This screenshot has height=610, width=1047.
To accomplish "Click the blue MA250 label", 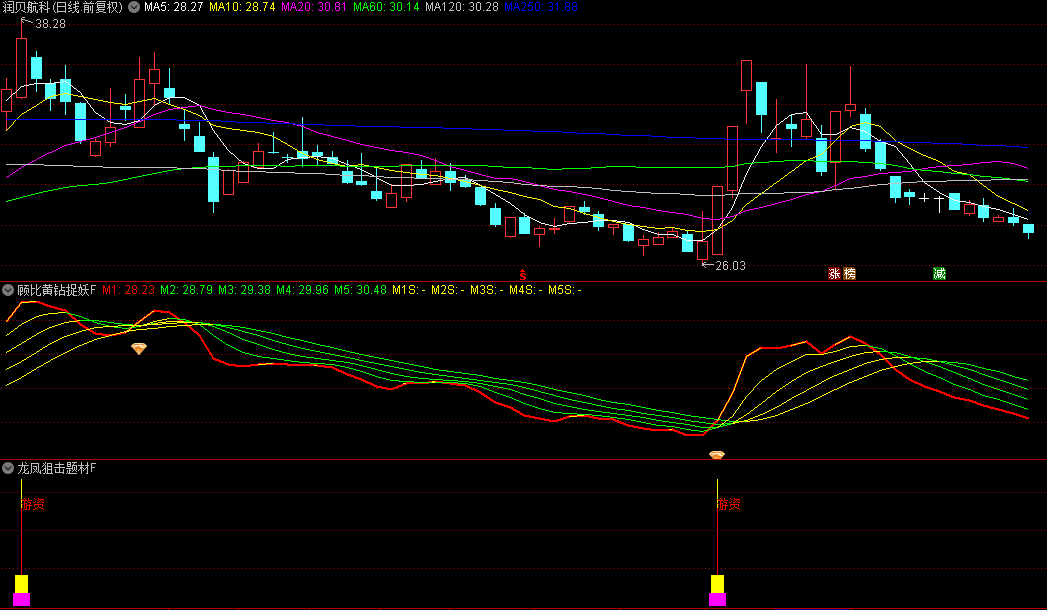I will click(540, 7).
